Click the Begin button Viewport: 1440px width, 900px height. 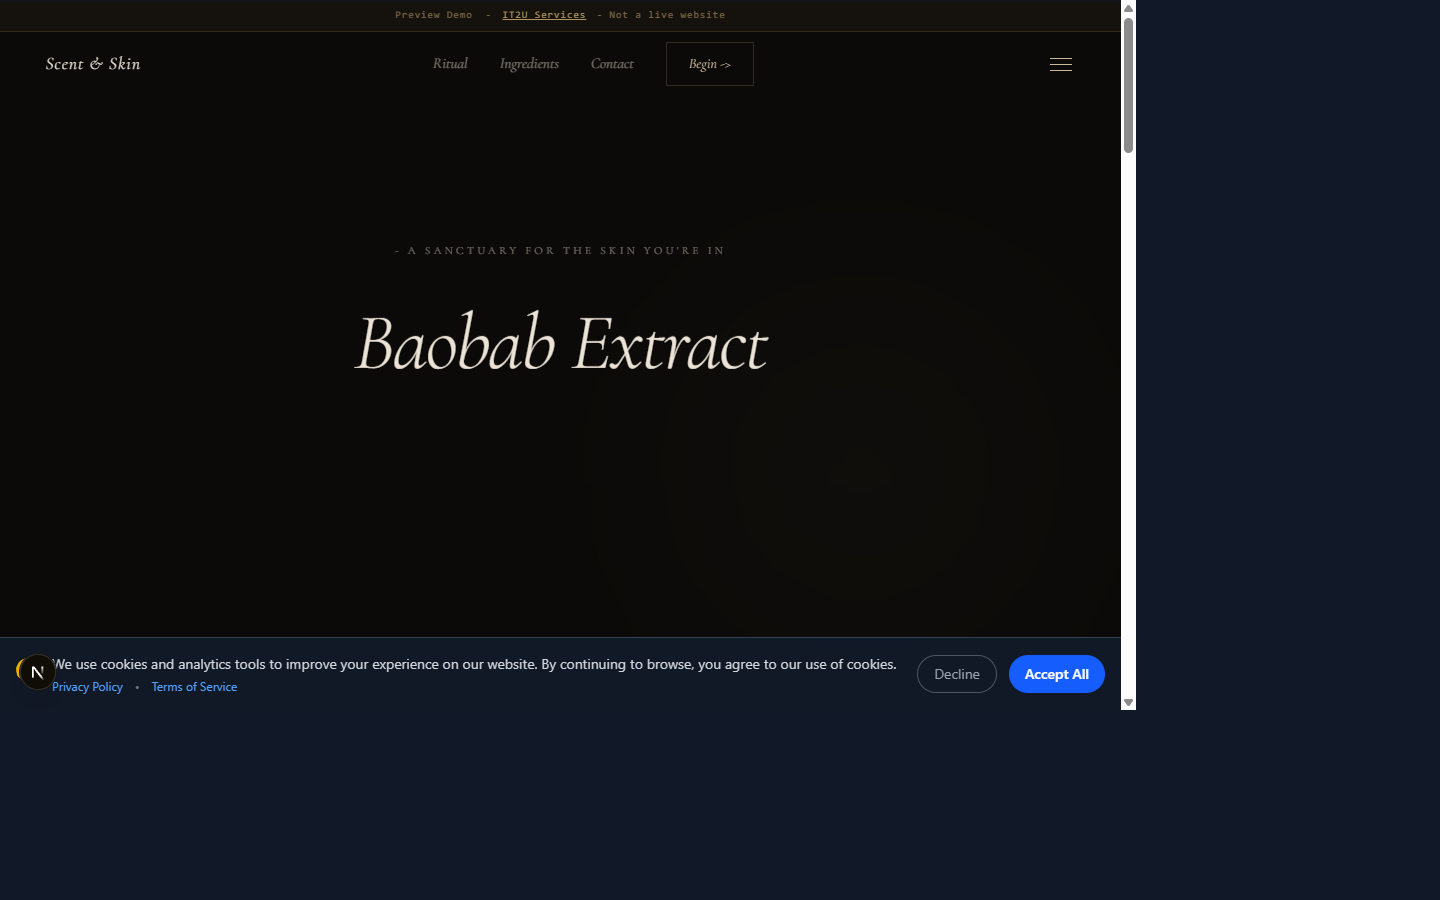point(710,64)
